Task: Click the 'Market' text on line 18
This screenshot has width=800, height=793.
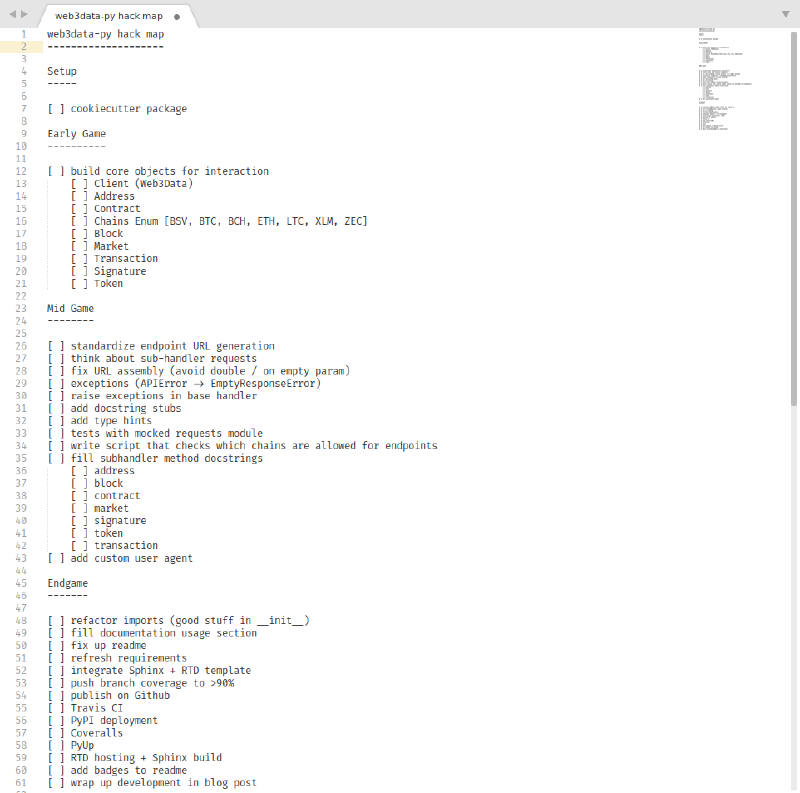Action: tap(111, 246)
